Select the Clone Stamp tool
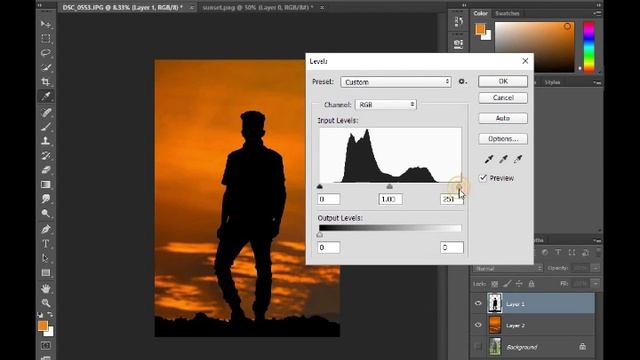Viewport: 640px width, 360px height. point(46,141)
